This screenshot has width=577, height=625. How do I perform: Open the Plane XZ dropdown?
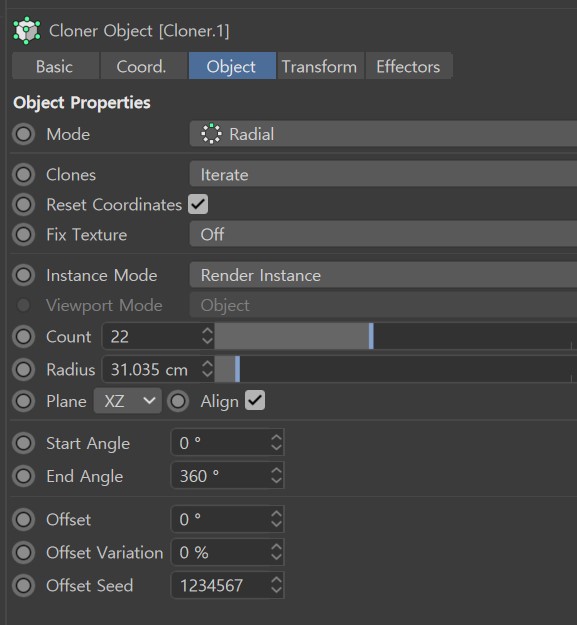point(128,401)
